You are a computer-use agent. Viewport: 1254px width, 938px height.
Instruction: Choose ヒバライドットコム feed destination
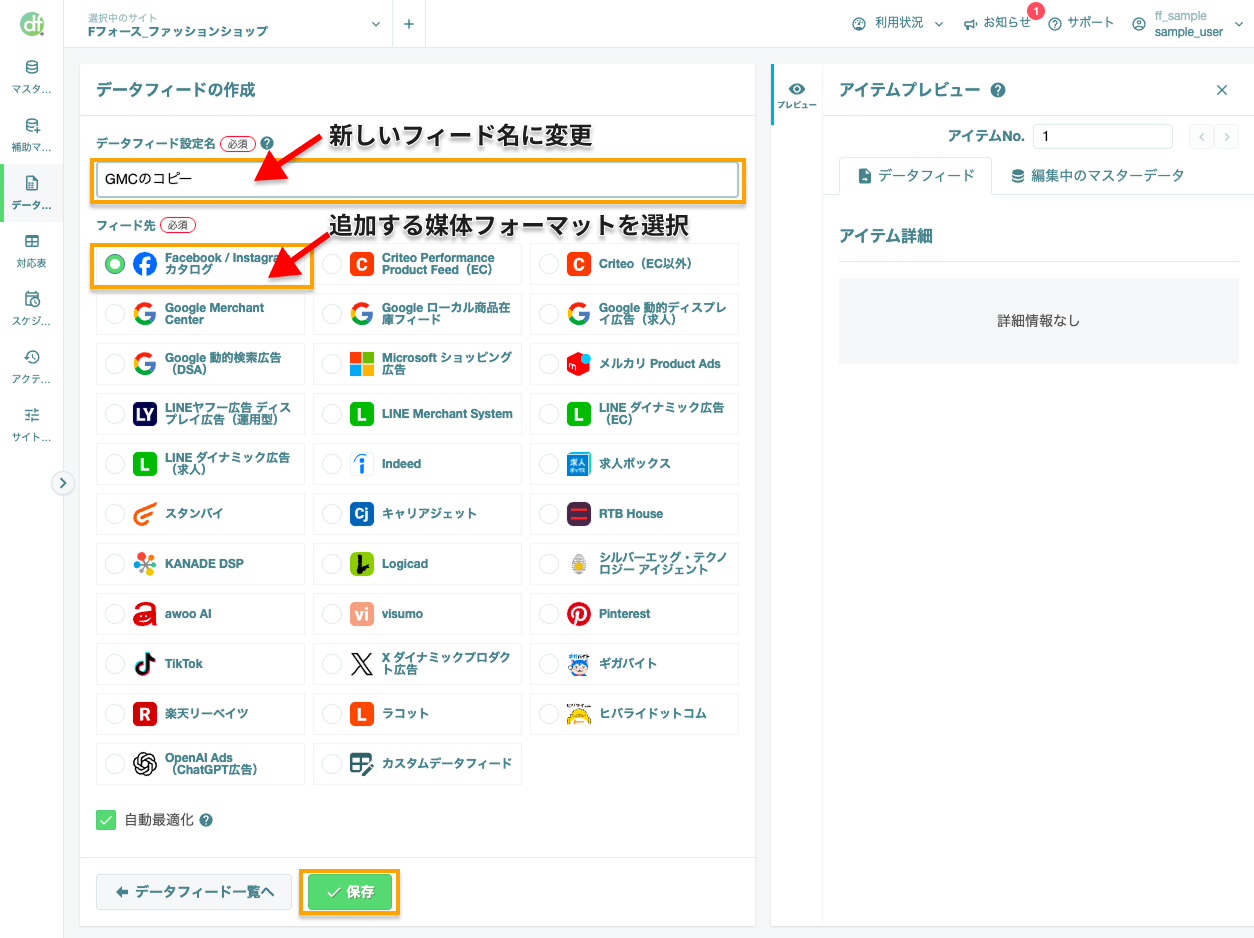(635, 714)
